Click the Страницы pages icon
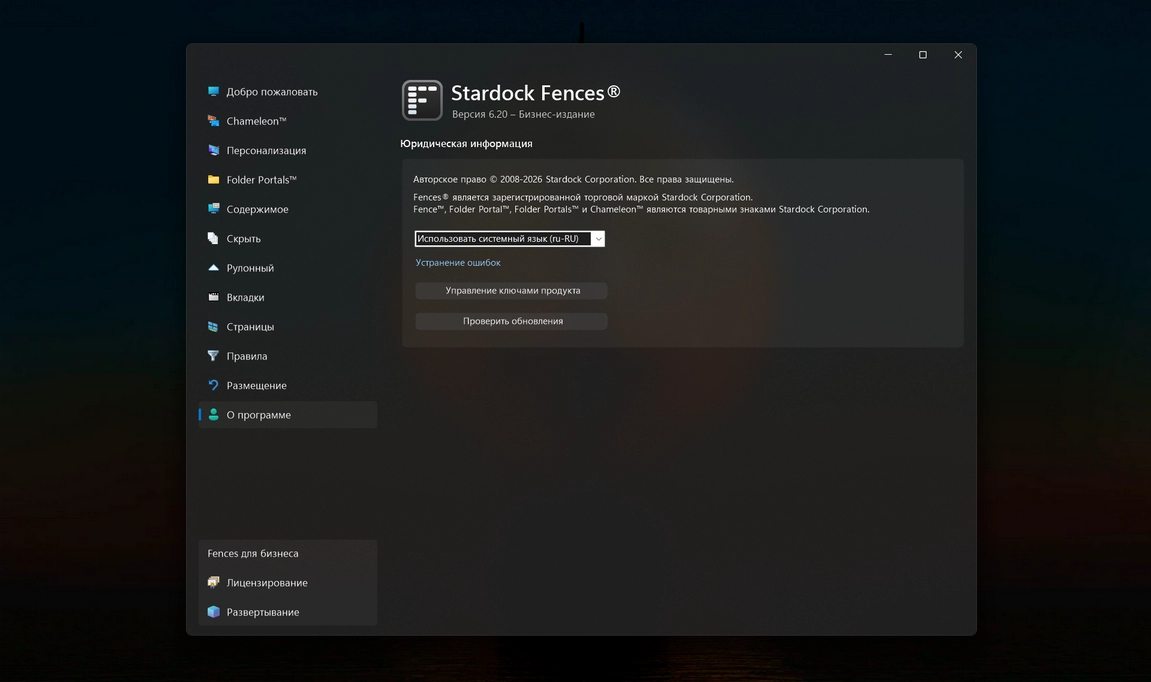Screen dimensions: 1151x682 [214, 327]
